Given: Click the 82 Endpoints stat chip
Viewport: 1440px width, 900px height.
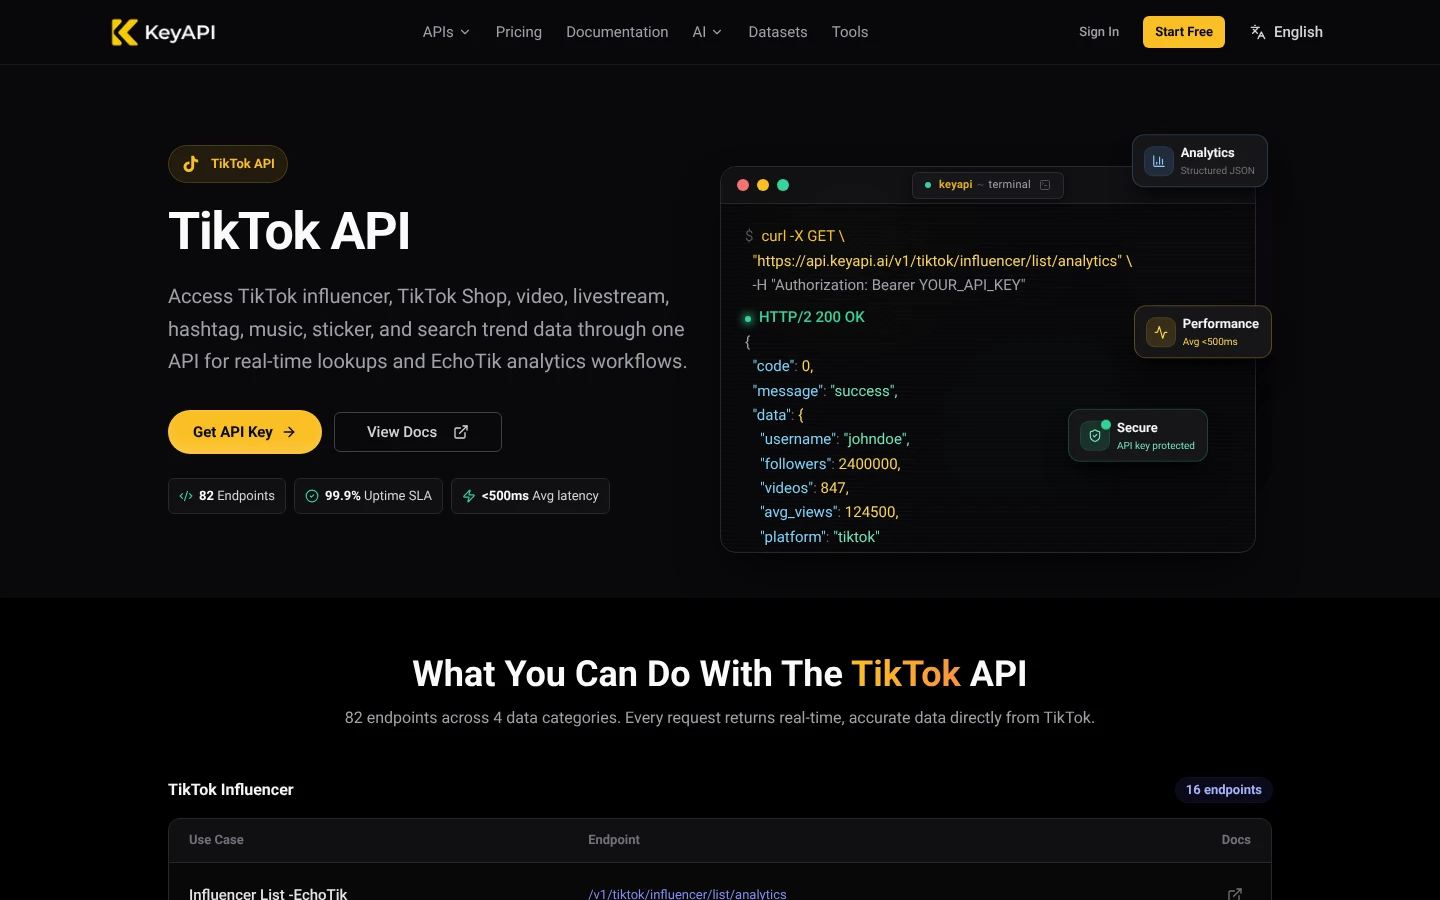Looking at the screenshot, I should click(227, 496).
